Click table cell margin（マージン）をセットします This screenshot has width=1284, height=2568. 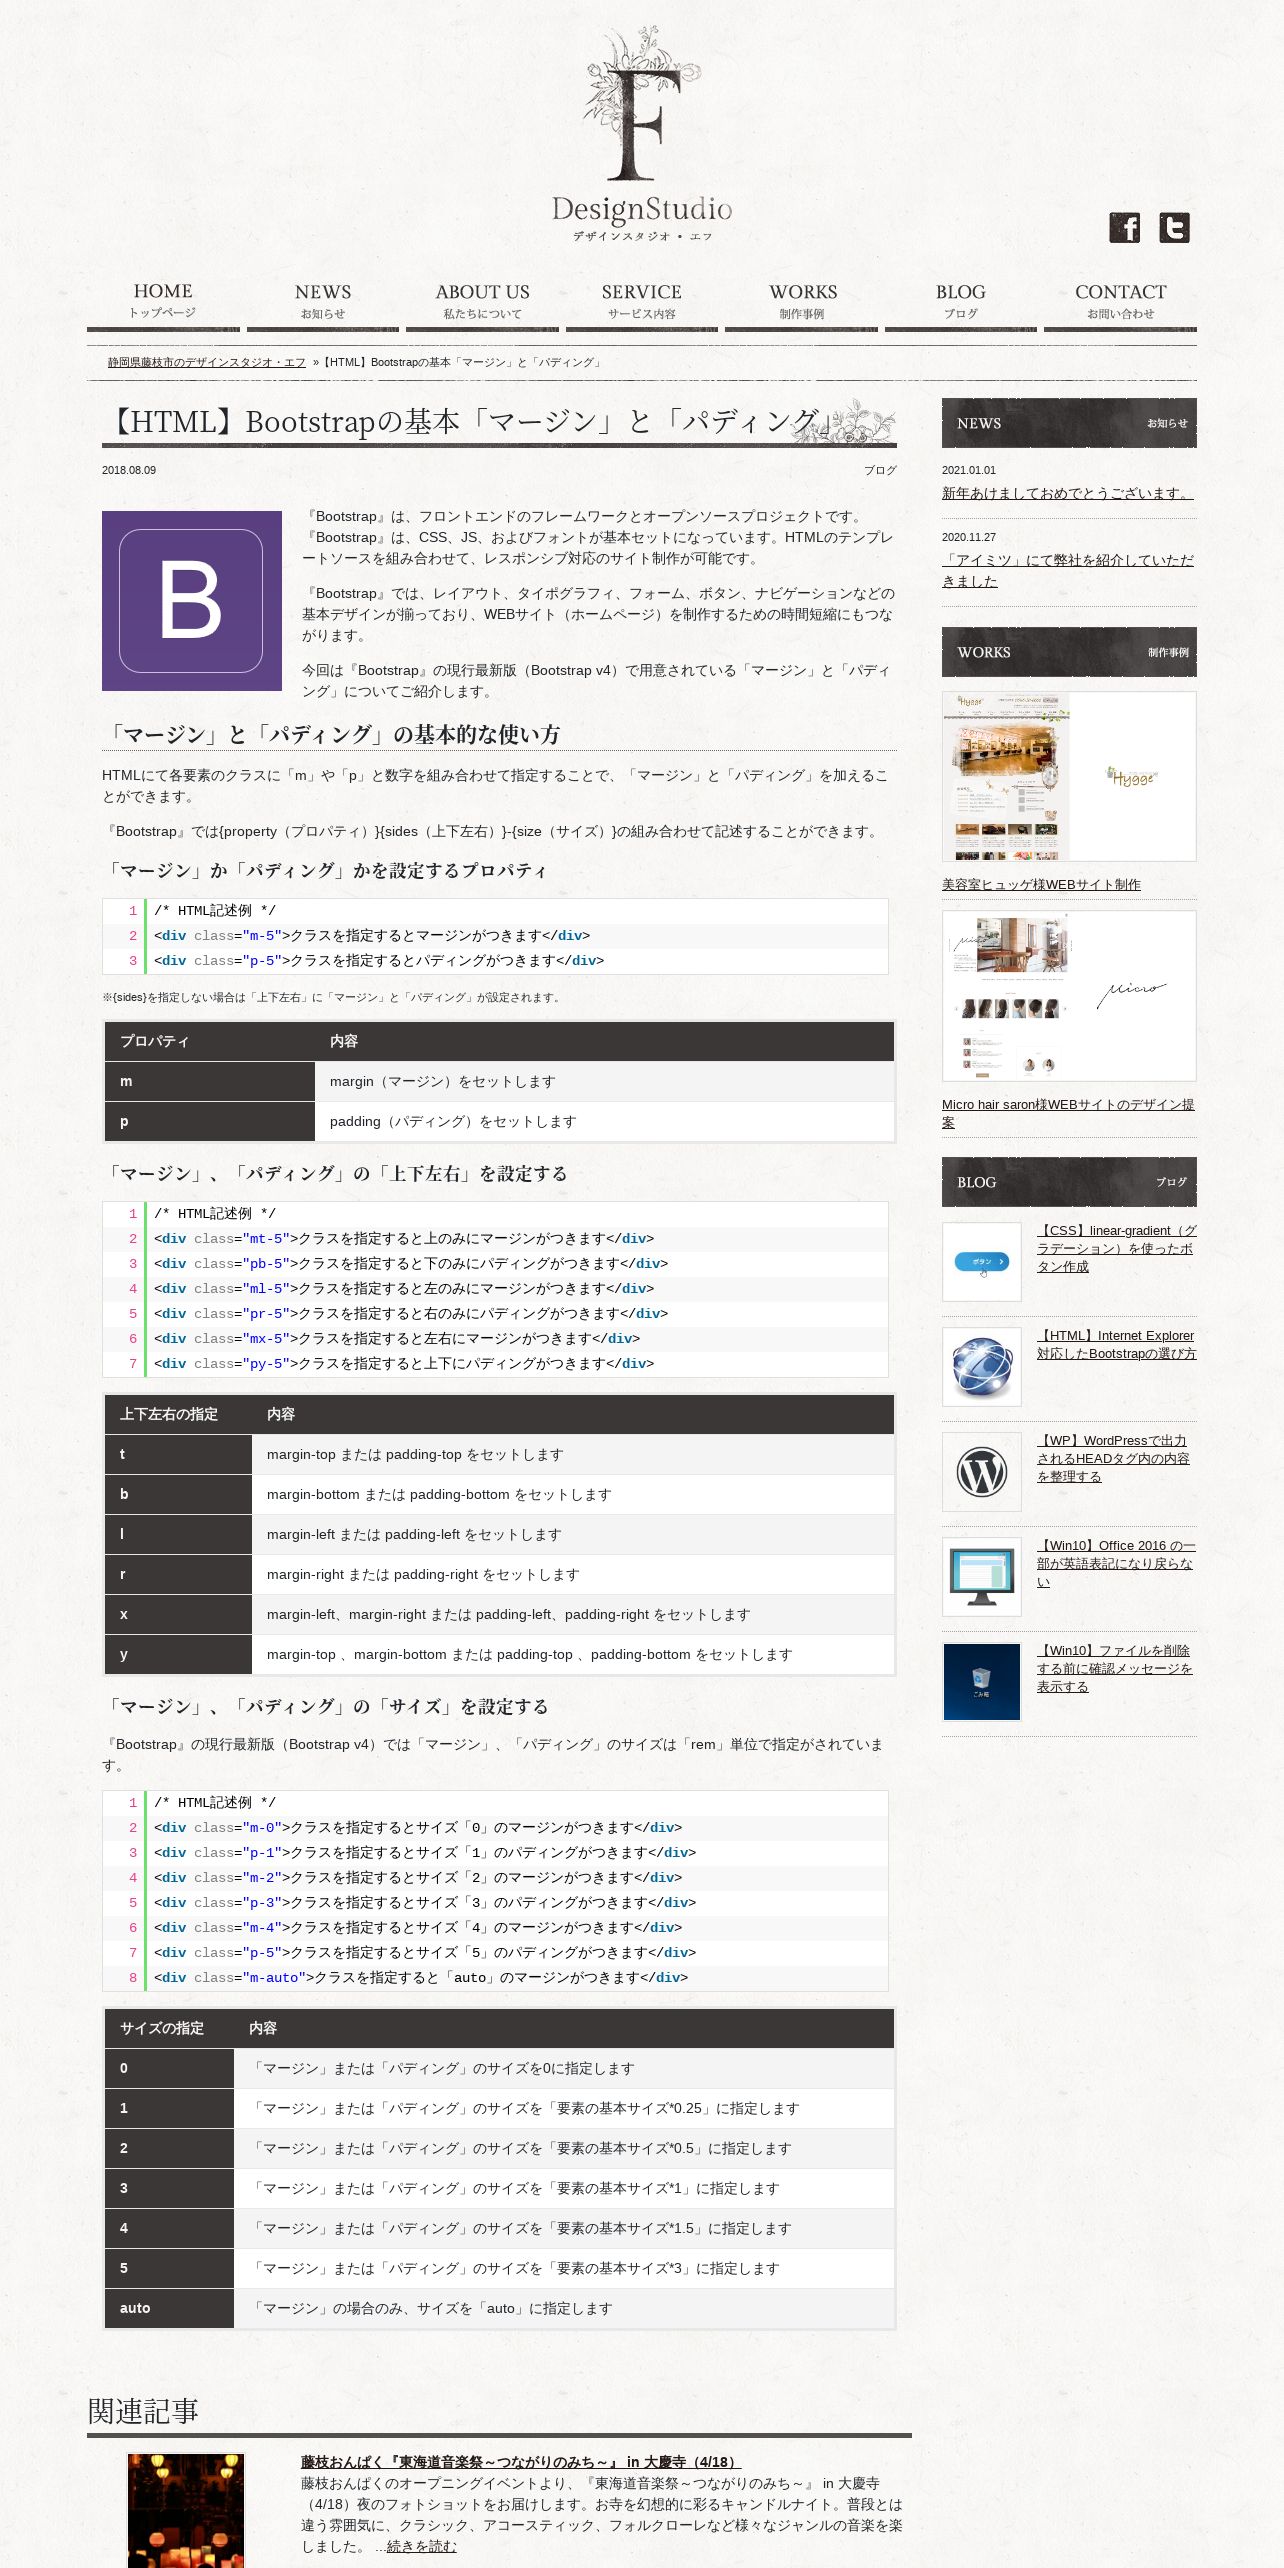pyautogui.click(x=604, y=1081)
